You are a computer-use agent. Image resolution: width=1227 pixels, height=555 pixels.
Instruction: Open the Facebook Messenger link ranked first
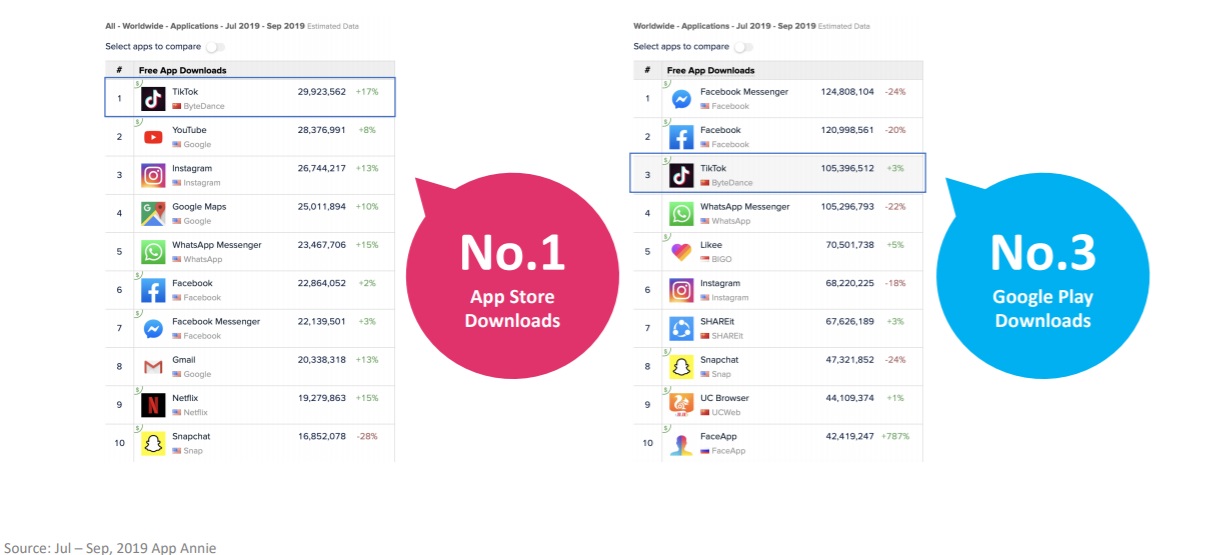pyautogui.click(x=744, y=92)
